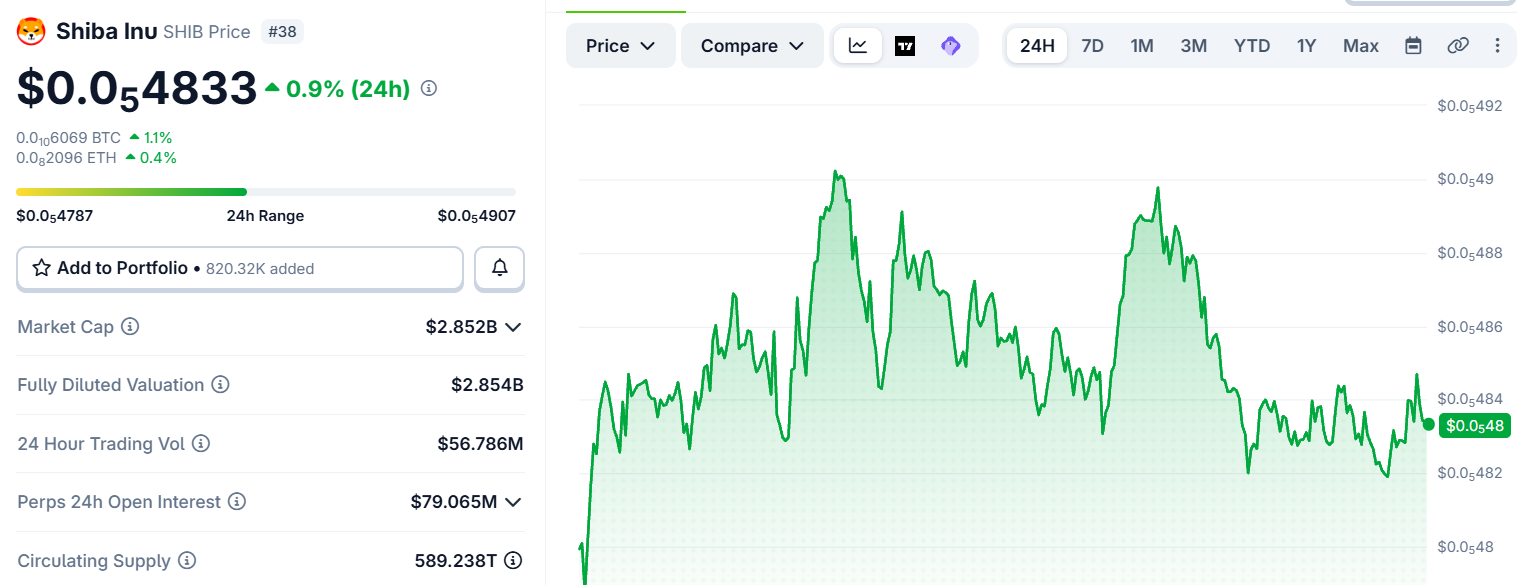Click the $0.0₅486 y-axis label

click(x=1470, y=327)
